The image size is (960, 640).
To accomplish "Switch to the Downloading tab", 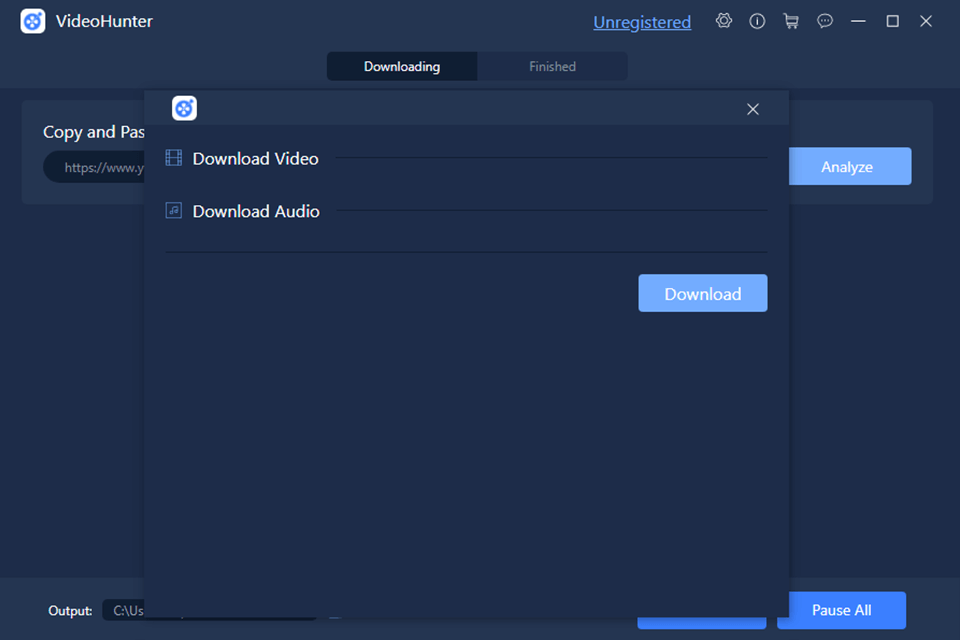I will (402, 66).
